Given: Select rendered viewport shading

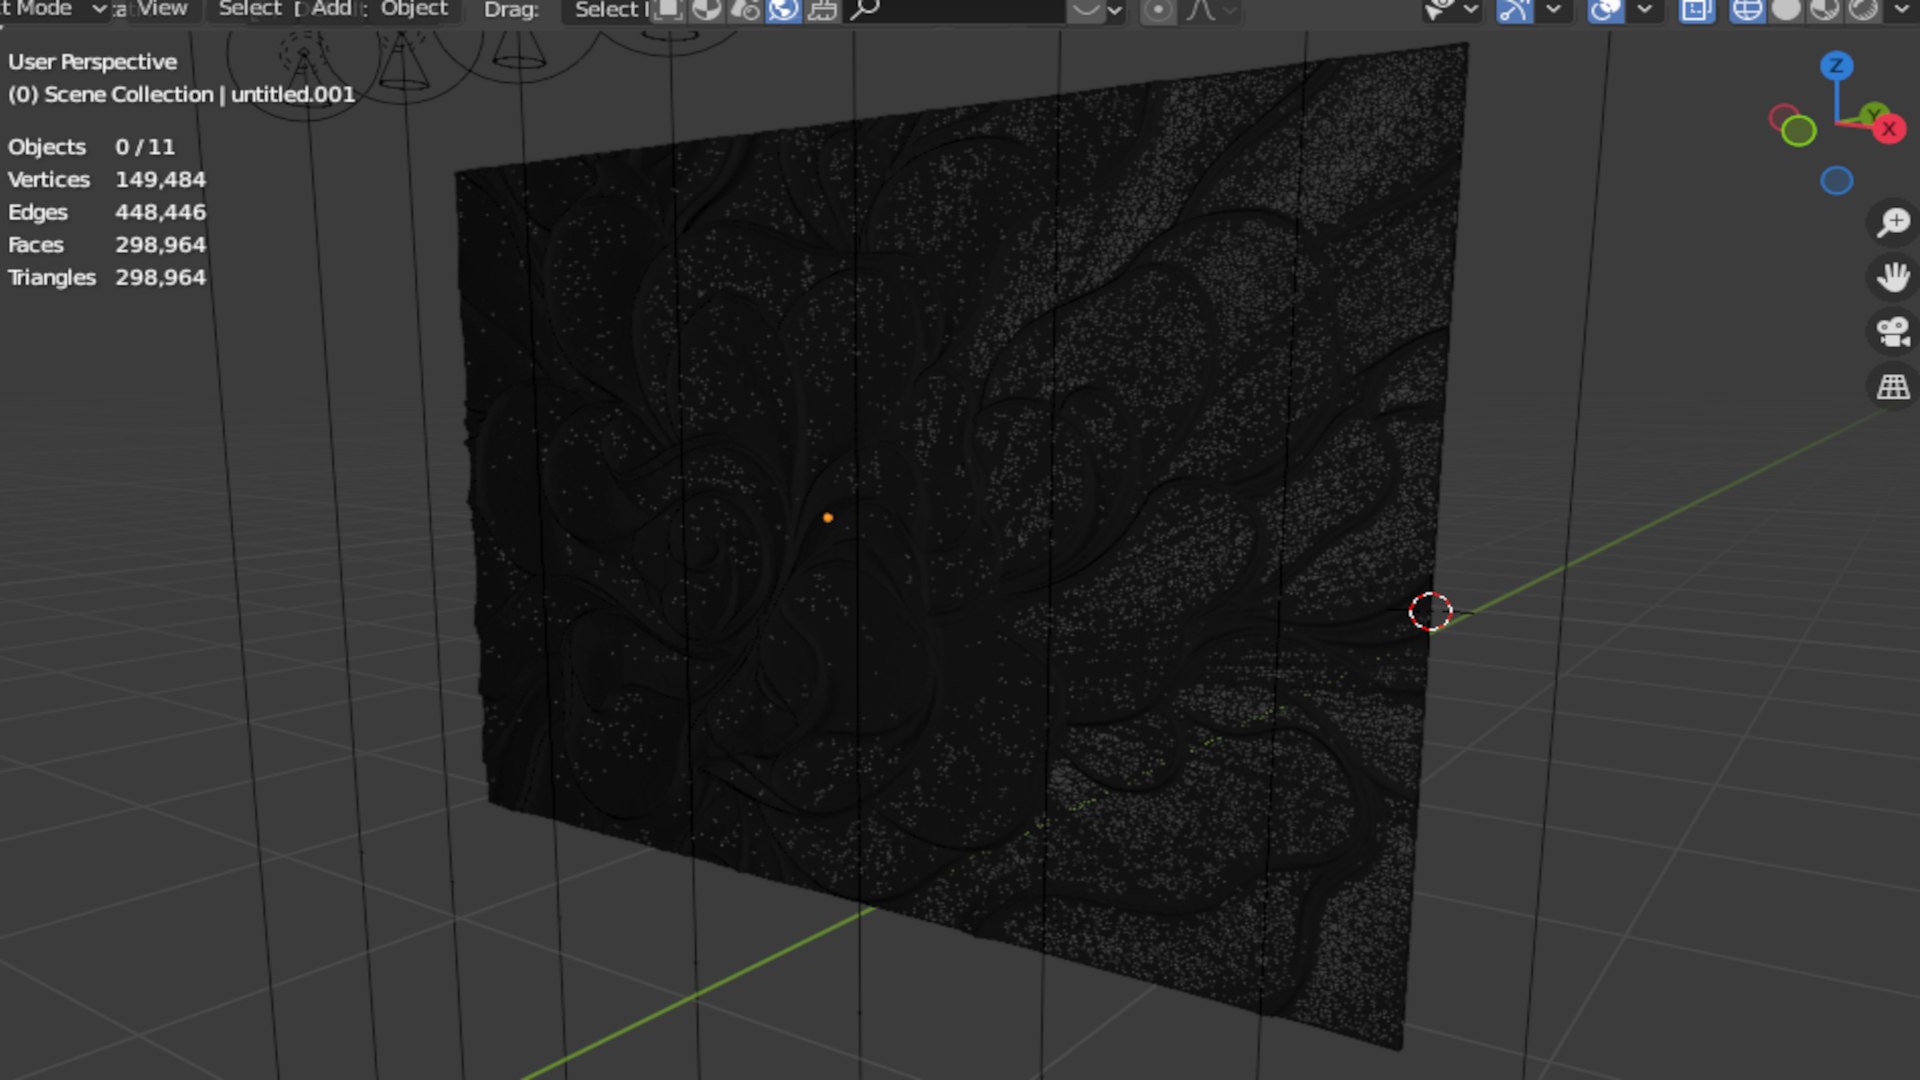Looking at the screenshot, I should point(1863,10).
